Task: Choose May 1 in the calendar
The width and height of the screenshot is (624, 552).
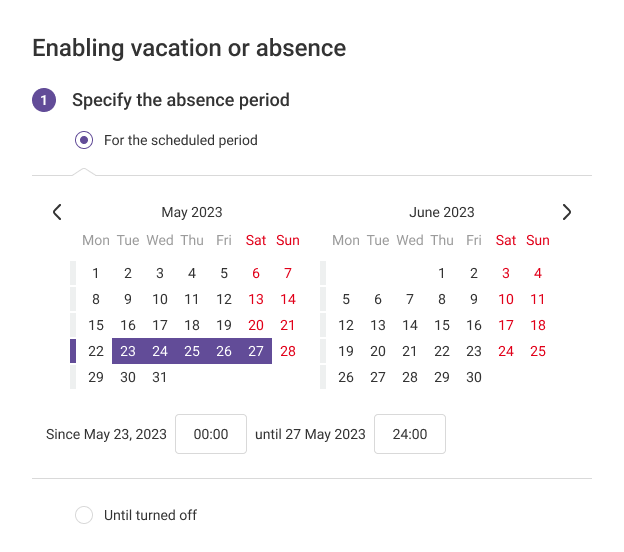Action: (96, 273)
